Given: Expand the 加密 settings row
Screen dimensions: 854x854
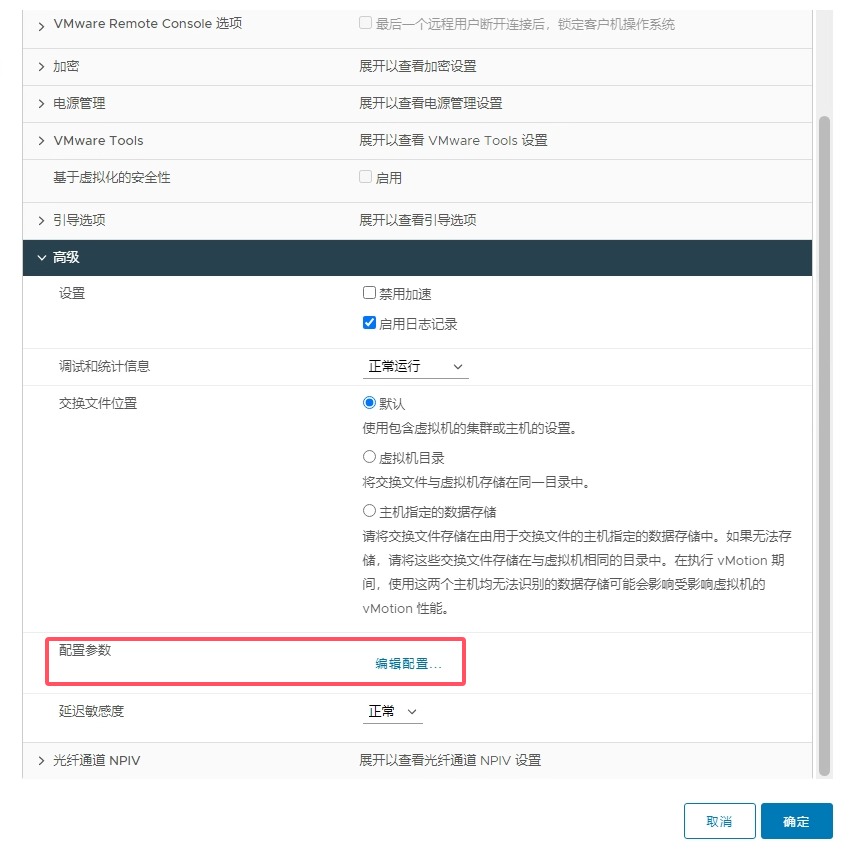Looking at the screenshot, I should [x=41, y=66].
